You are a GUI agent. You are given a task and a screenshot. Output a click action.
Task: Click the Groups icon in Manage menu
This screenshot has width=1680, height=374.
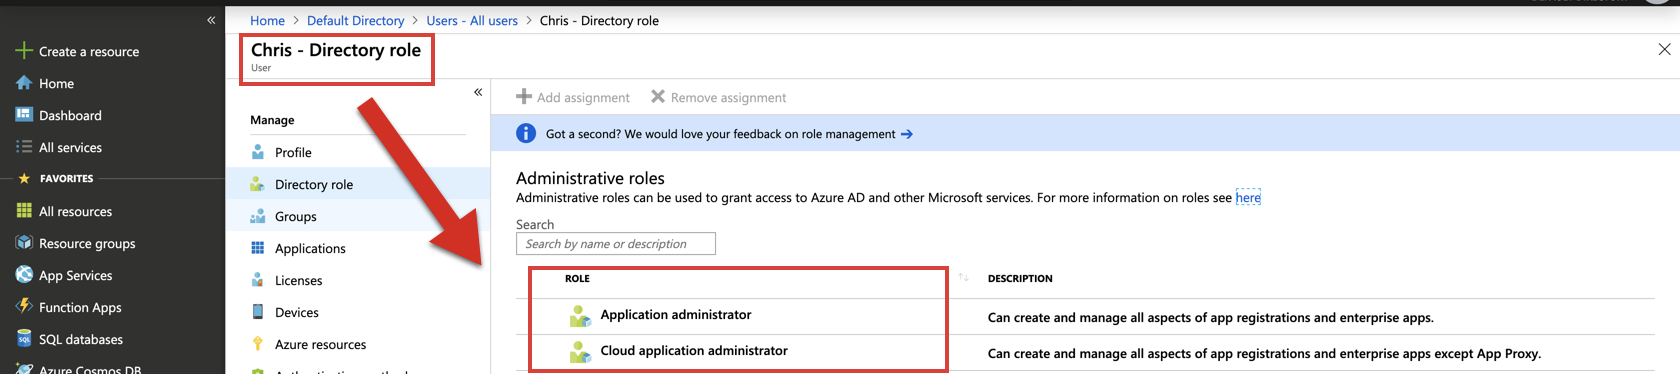coord(258,216)
